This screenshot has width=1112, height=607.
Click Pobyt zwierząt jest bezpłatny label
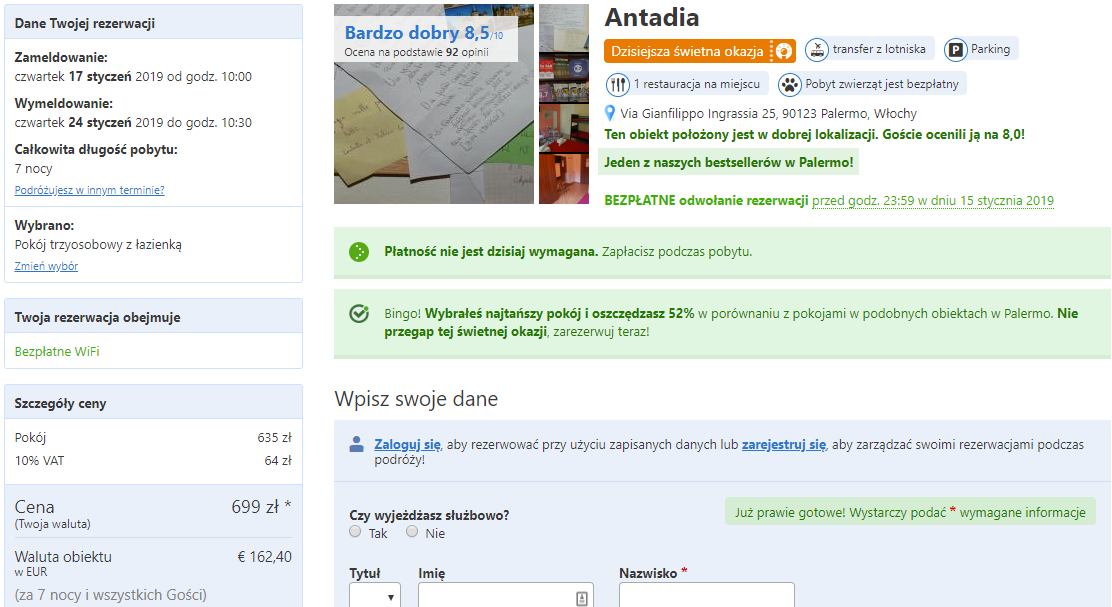coord(882,84)
